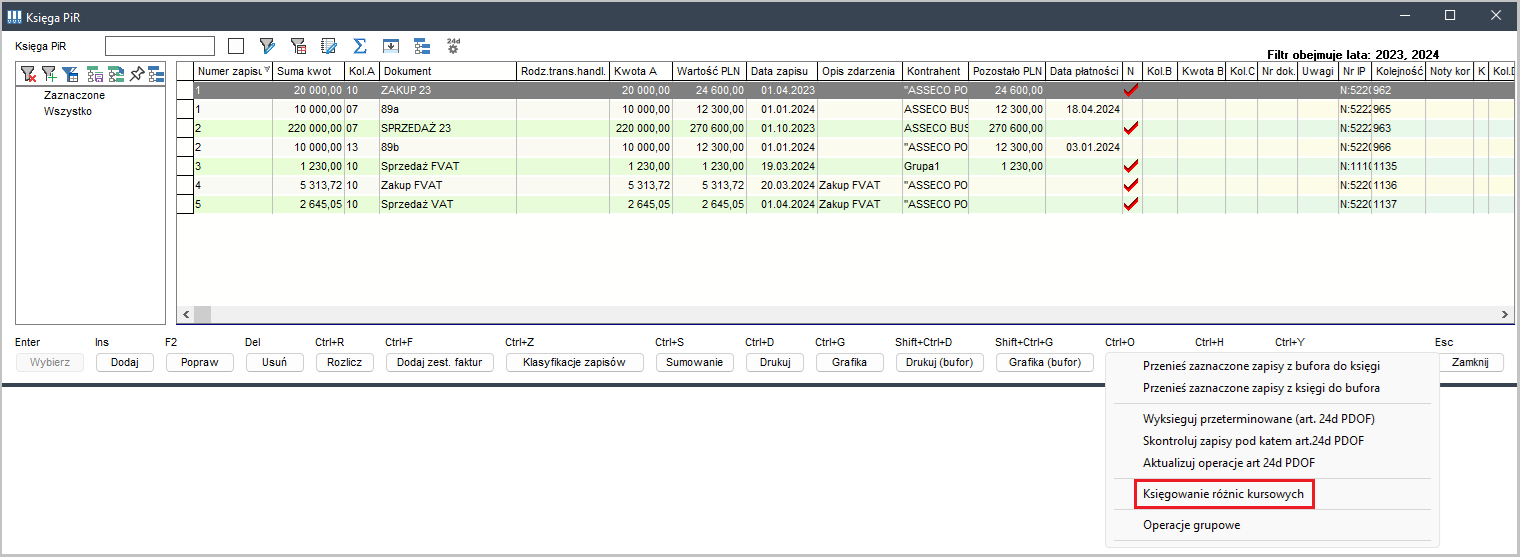Screen dimensions: 1520x557
Task: Click the 'Dodaj zest. faktur' button
Action: click(440, 363)
